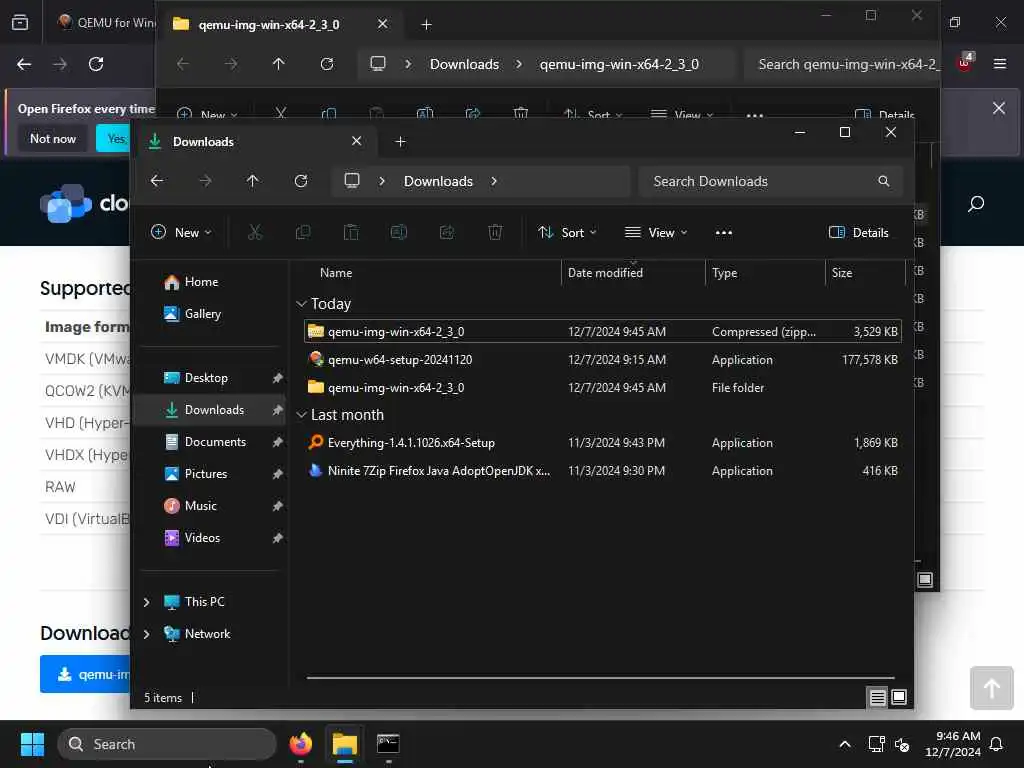Open the View dropdown in Downloads window
The image size is (1024, 768).
tap(656, 232)
